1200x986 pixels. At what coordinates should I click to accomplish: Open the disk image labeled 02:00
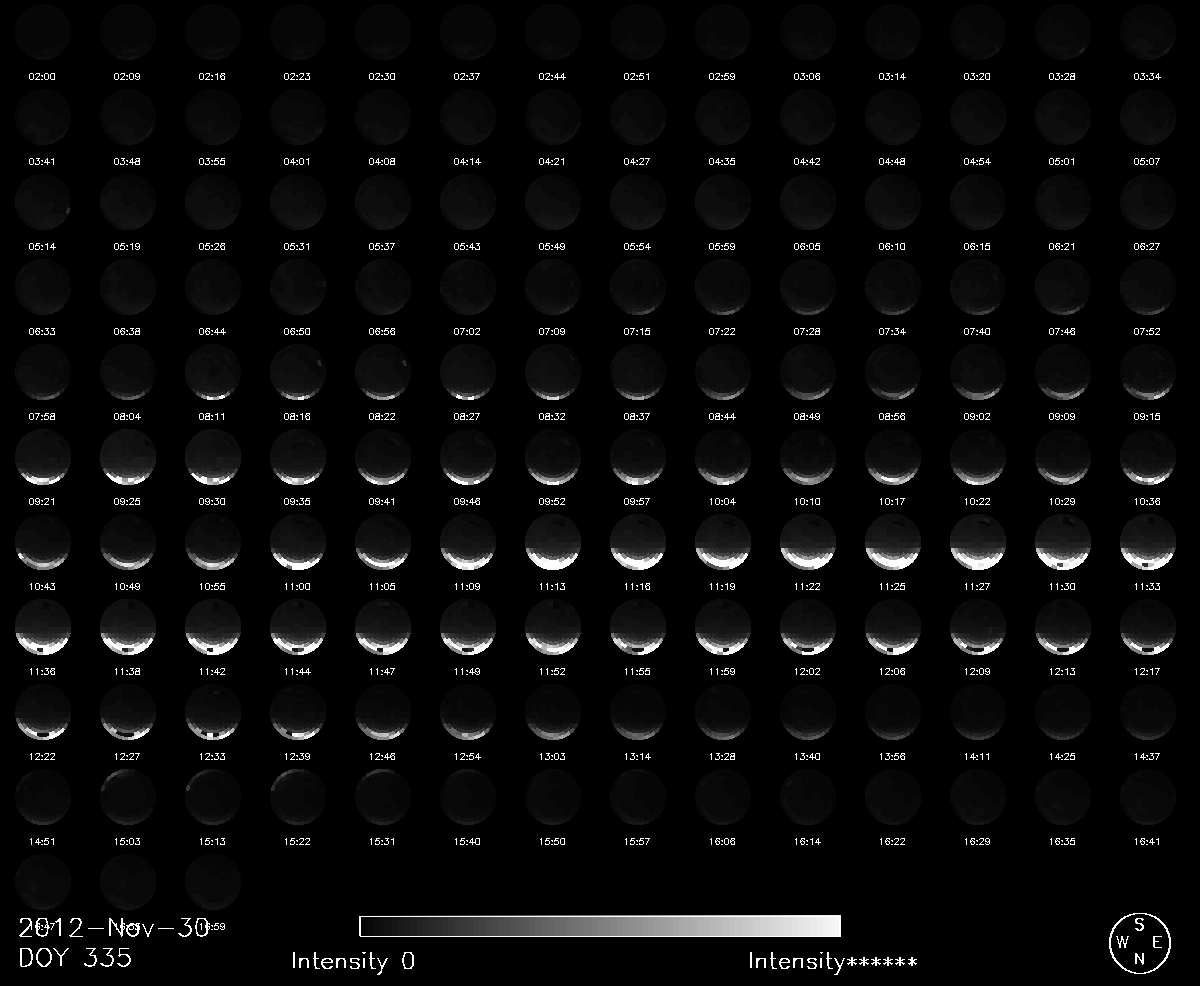click(43, 31)
